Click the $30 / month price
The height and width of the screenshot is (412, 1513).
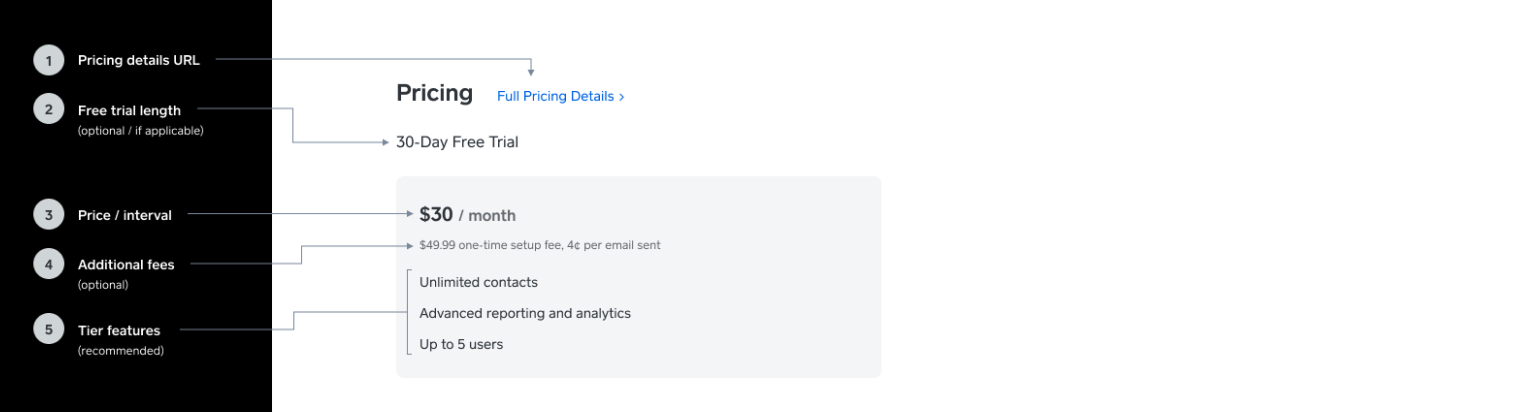(467, 214)
